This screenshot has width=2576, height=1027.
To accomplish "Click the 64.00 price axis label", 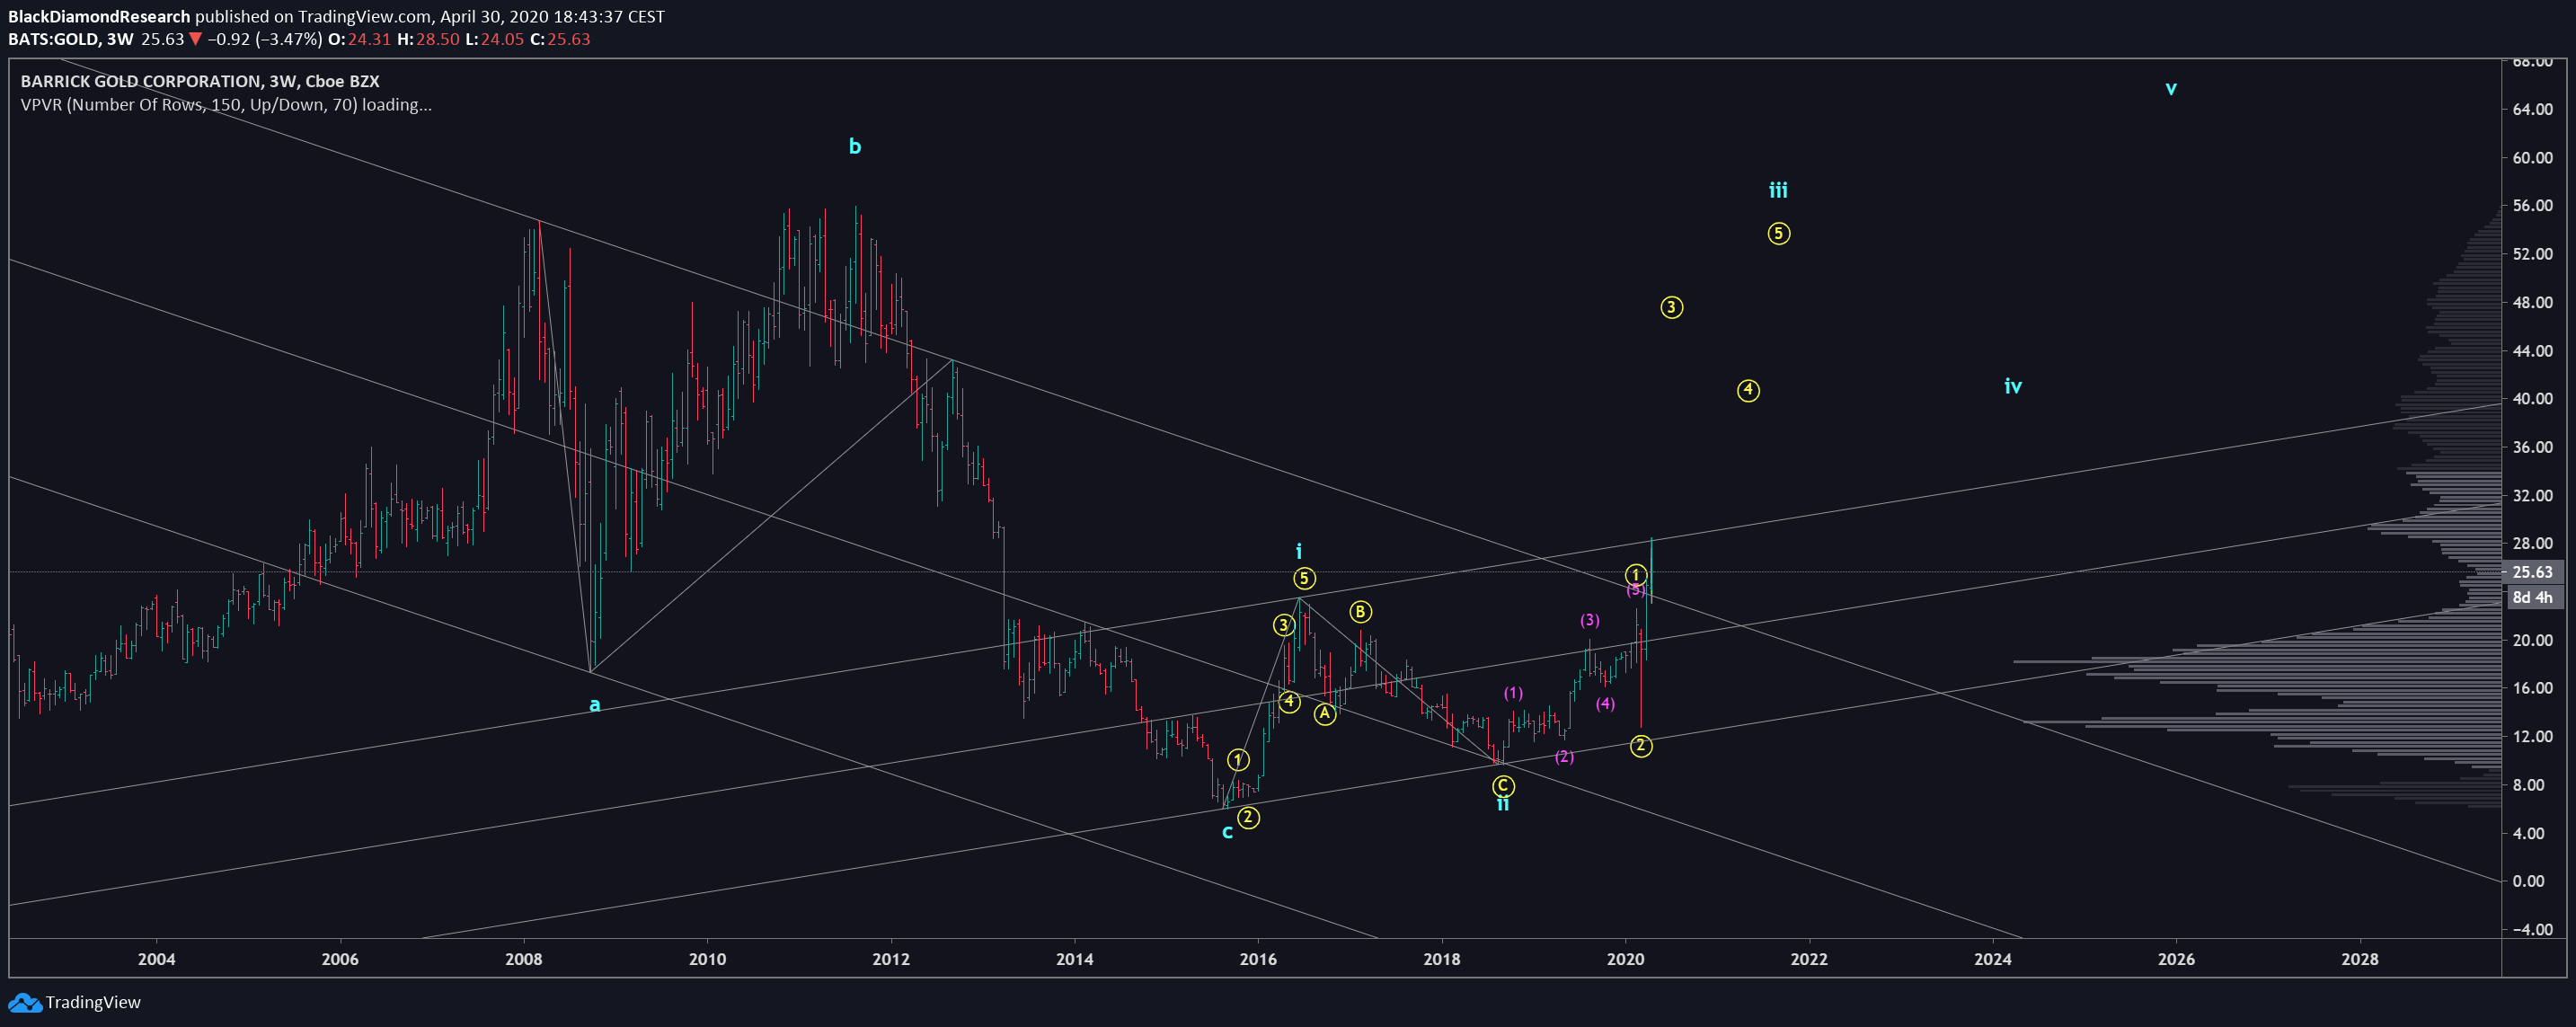I will [x=2532, y=109].
